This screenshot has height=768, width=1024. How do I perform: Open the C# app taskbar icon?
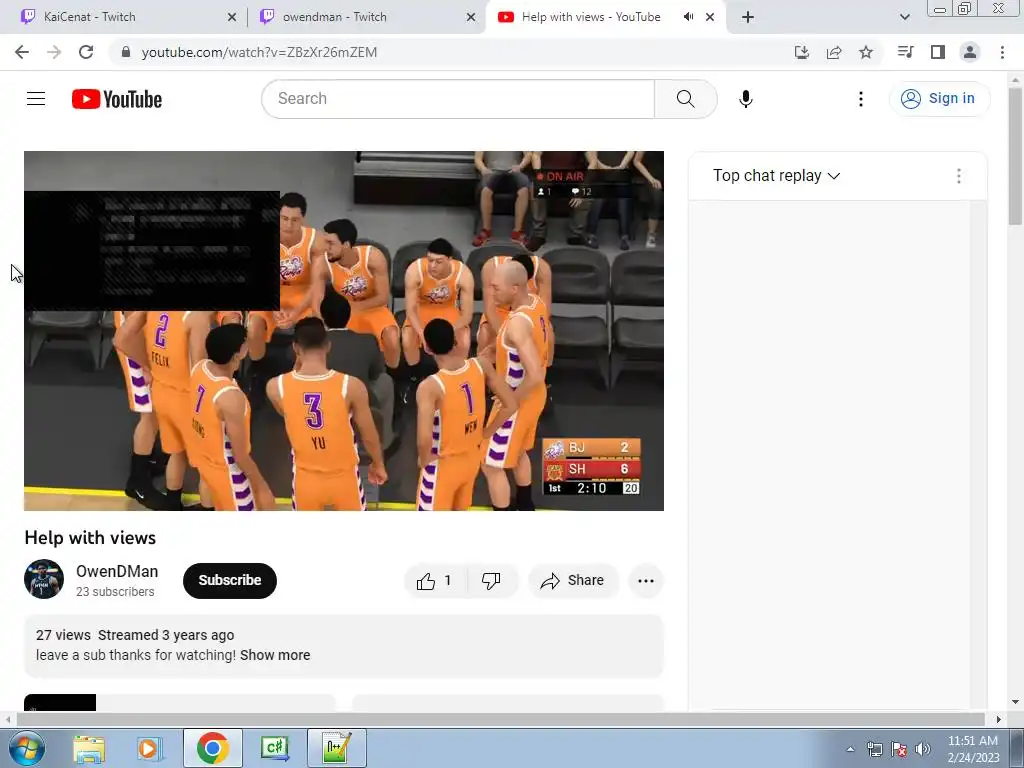(x=275, y=748)
